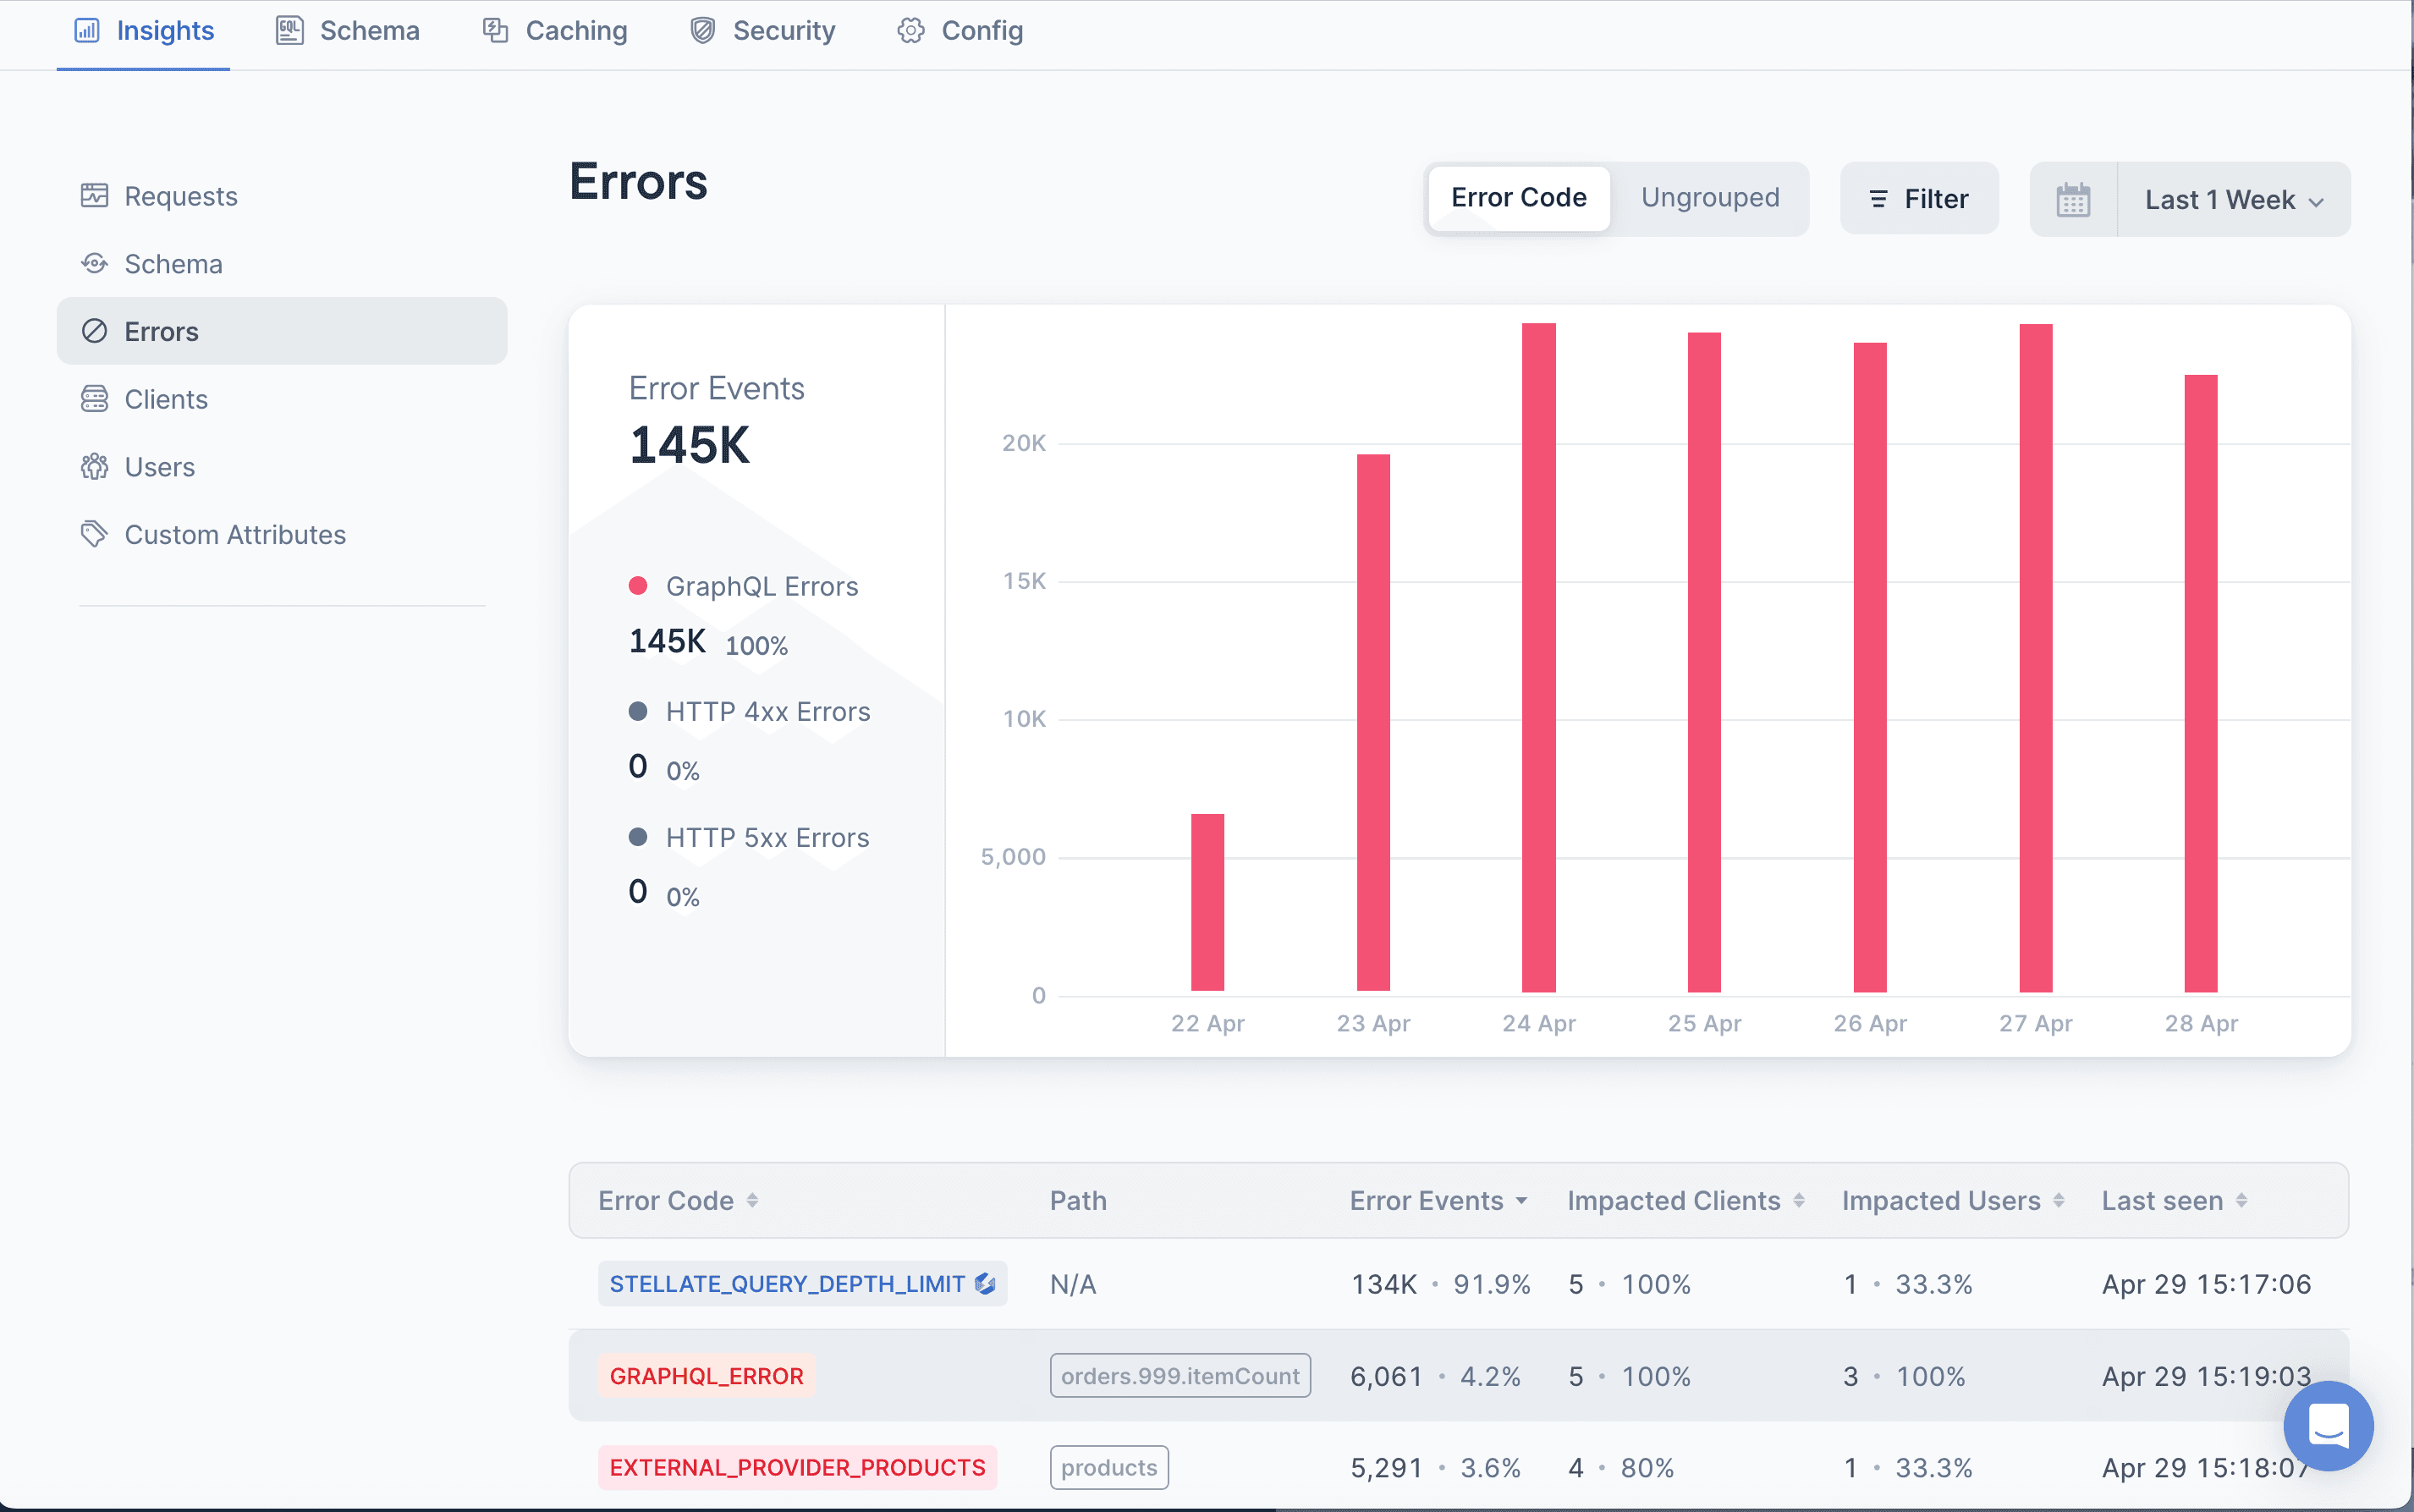Viewport: 2414px width, 1512px height.
Task: Open the Last 1 Week date range dropdown
Action: [2233, 199]
